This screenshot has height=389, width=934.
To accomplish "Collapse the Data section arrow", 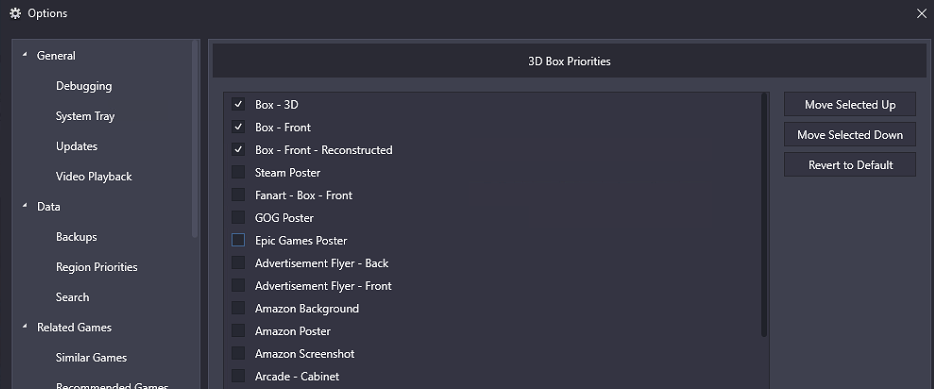I will tap(25, 206).
